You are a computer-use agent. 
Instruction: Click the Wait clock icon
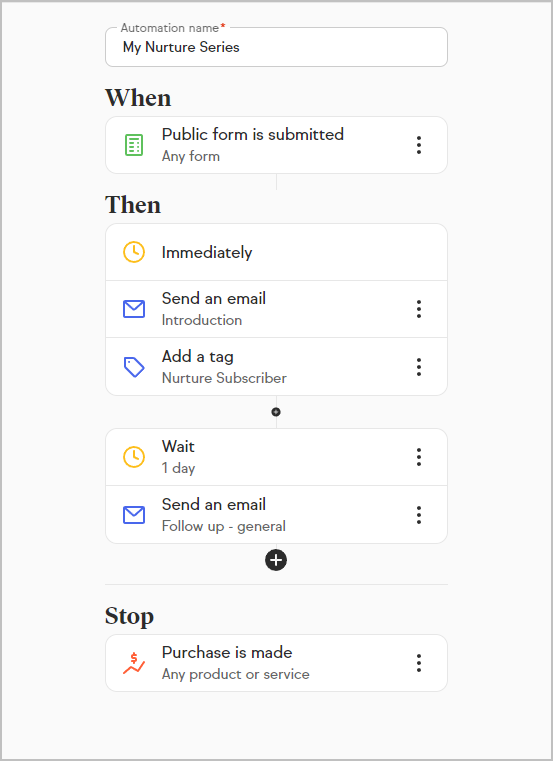(x=134, y=457)
